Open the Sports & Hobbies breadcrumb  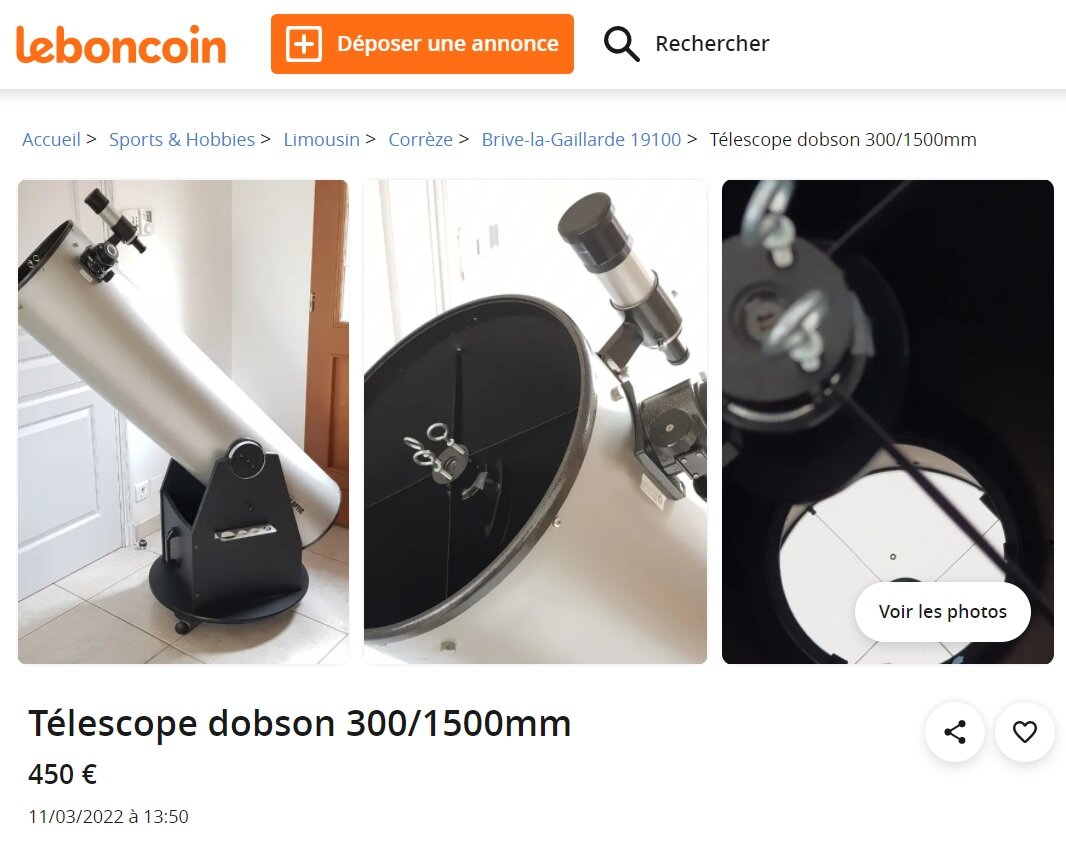tap(182, 139)
